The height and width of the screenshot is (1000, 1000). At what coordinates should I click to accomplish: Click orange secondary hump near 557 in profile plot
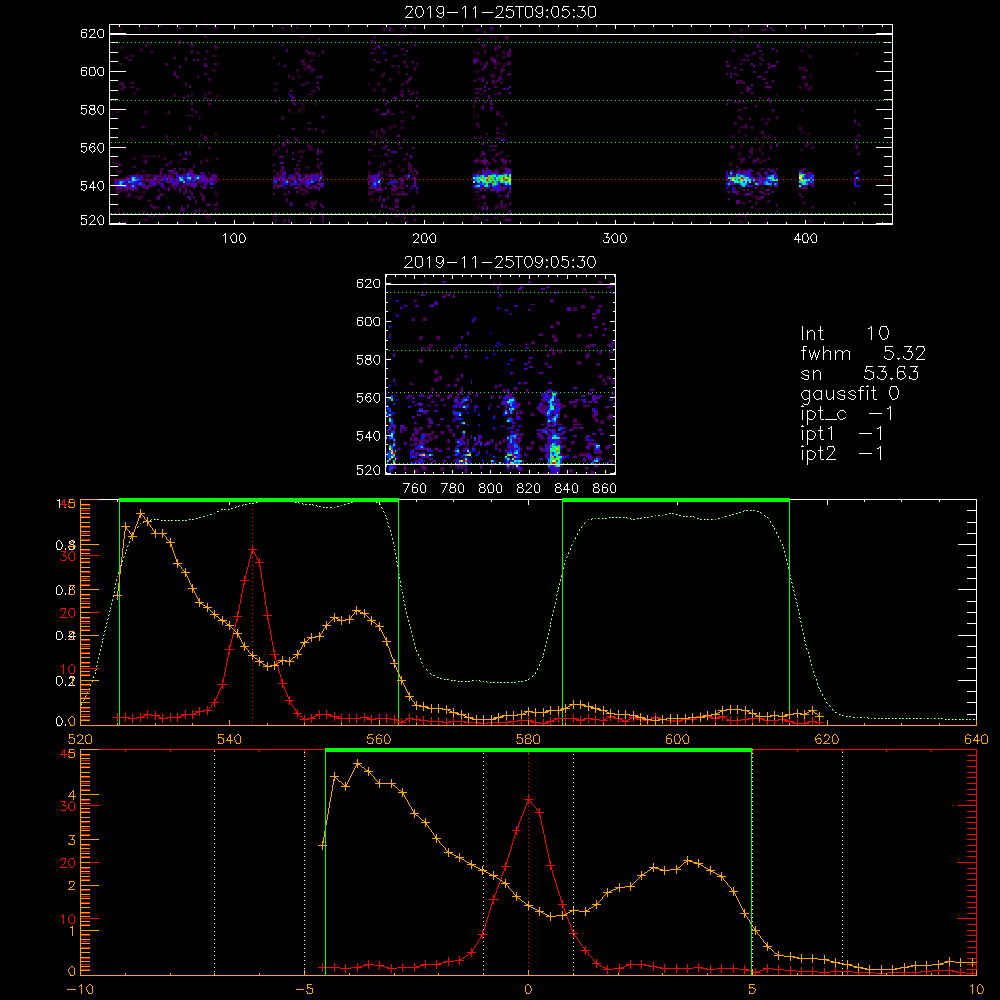(357, 611)
